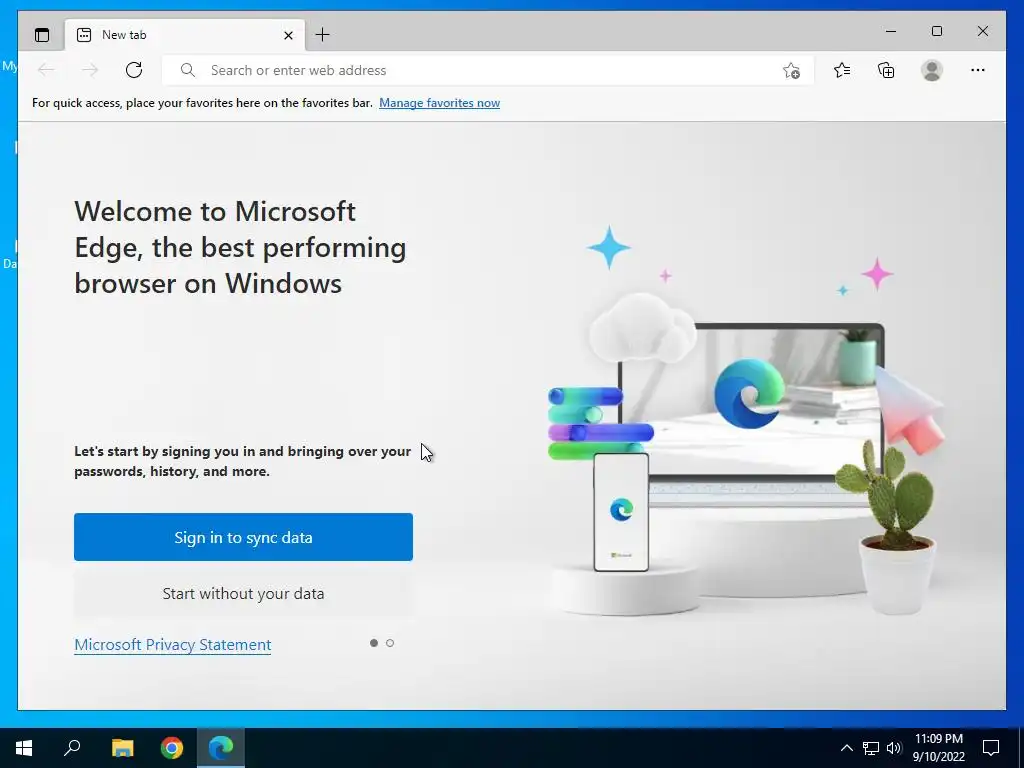Click Microsoft Edge taskbar icon

pyautogui.click(x=221, y=748)
